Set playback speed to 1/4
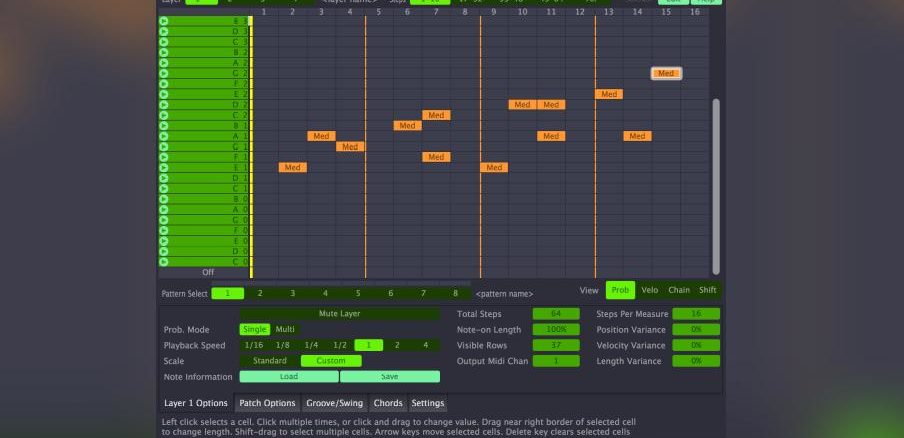904x438 pixels. 311,345
